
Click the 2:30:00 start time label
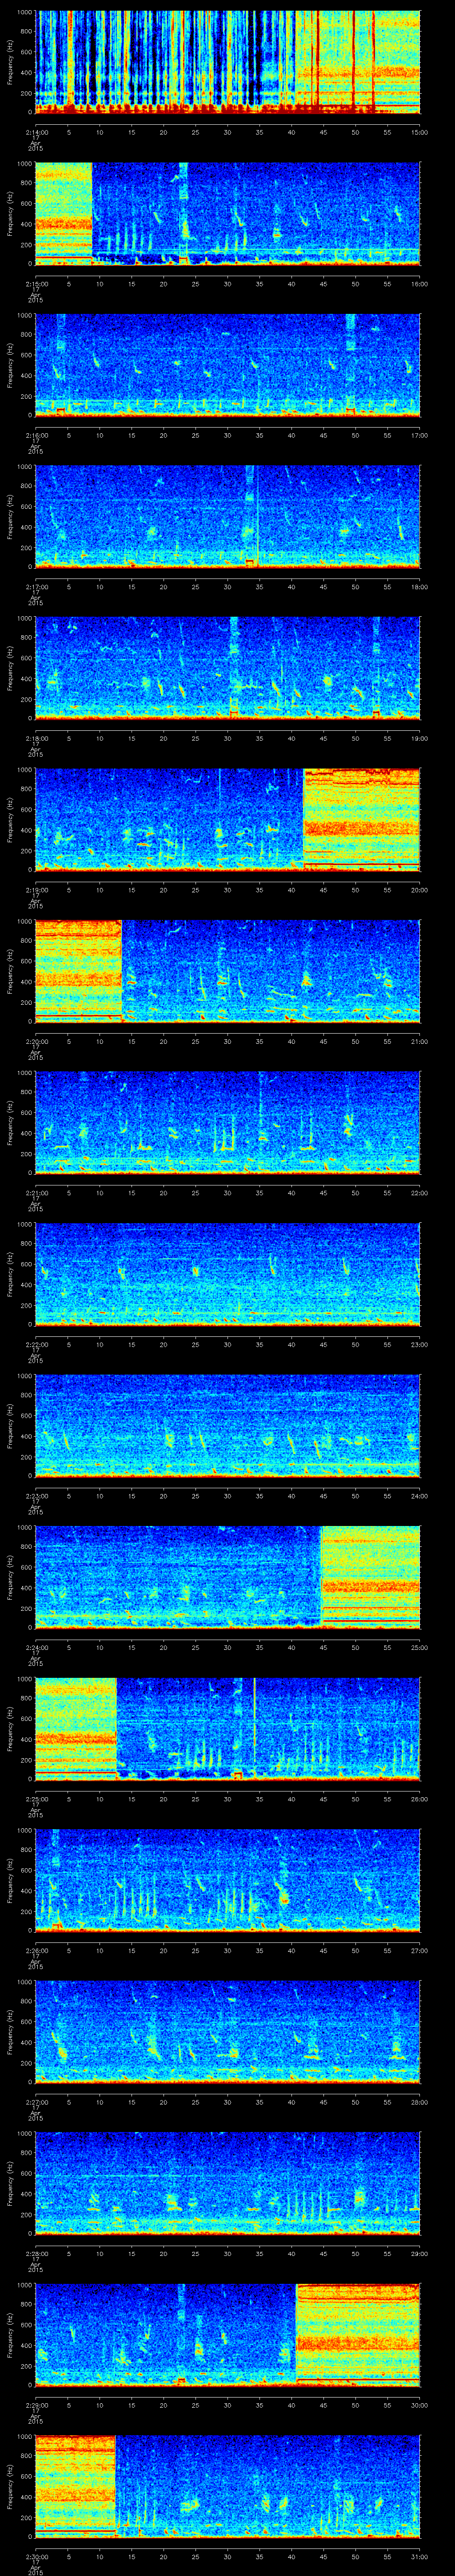click(36, 2556)
